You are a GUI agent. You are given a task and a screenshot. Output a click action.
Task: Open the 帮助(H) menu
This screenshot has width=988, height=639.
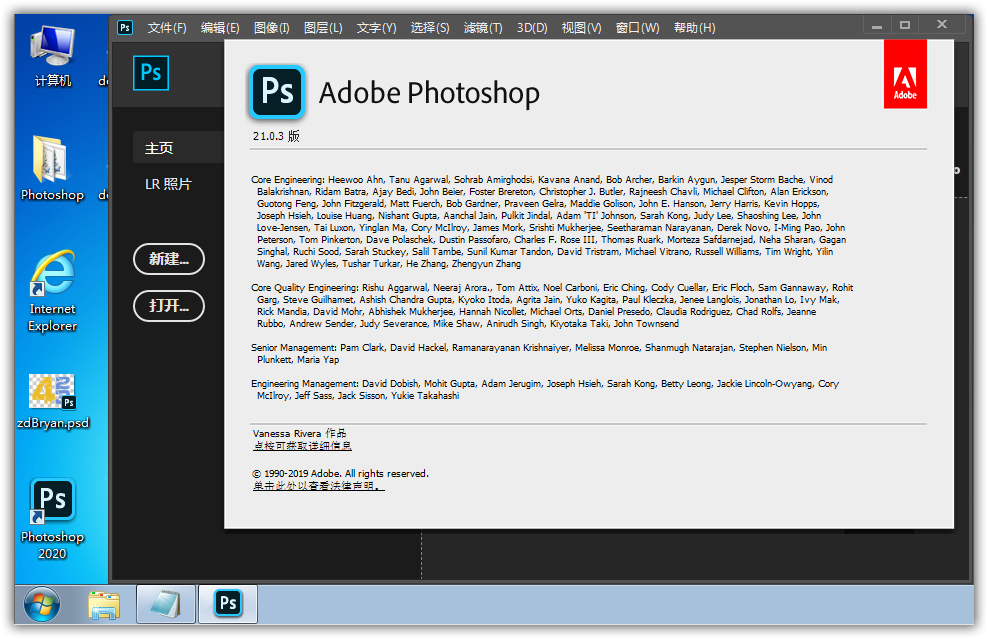pos(694,28)
